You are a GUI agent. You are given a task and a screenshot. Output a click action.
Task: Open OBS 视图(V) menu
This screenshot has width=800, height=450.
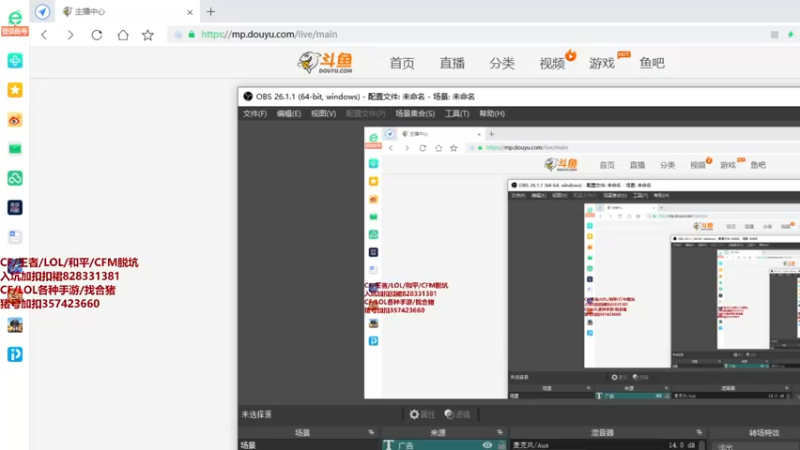(323, 114)
